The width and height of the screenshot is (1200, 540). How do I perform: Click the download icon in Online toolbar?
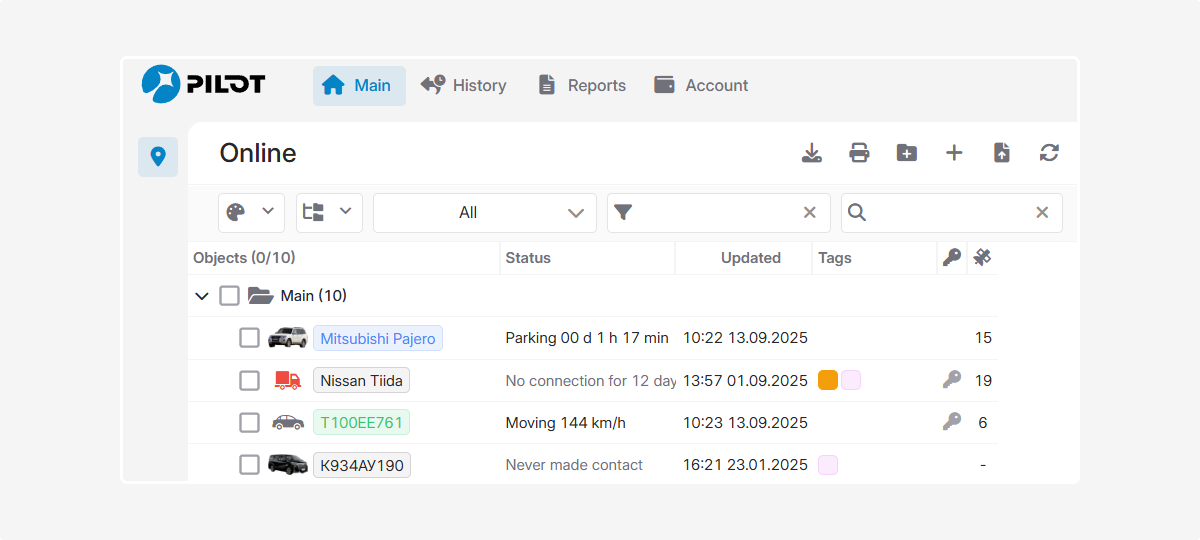(812, 153)
